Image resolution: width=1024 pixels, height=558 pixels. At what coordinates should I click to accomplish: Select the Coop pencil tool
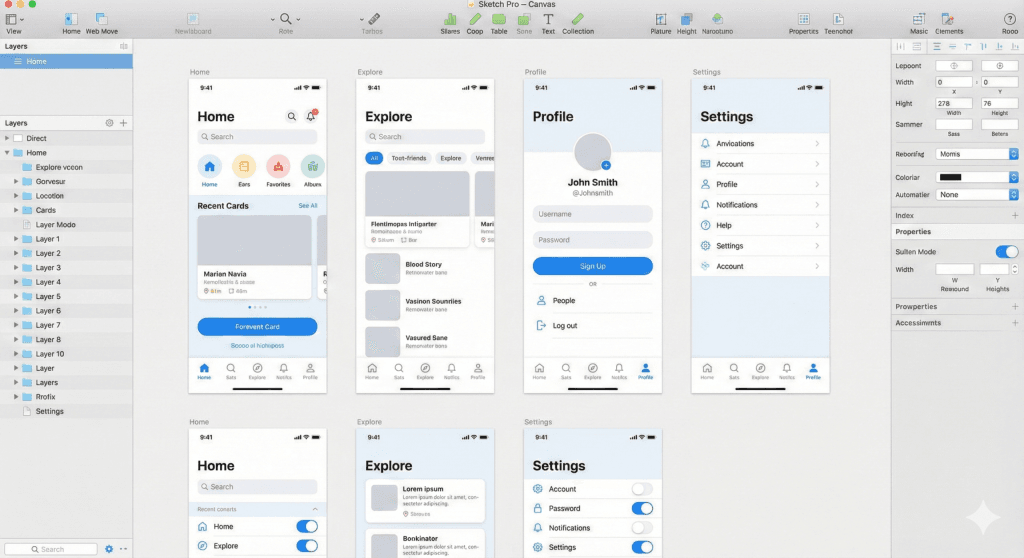(475, 20)
